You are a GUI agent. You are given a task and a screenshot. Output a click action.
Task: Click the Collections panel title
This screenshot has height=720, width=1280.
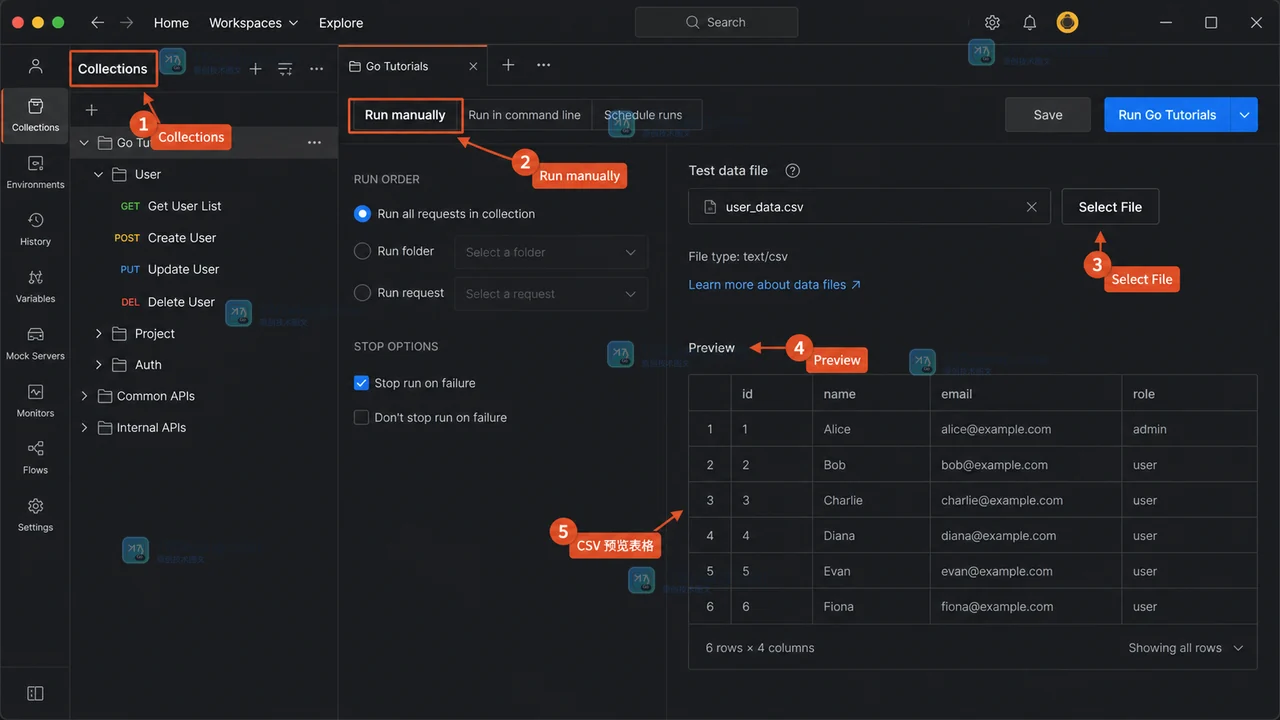[x=113, y=69]
